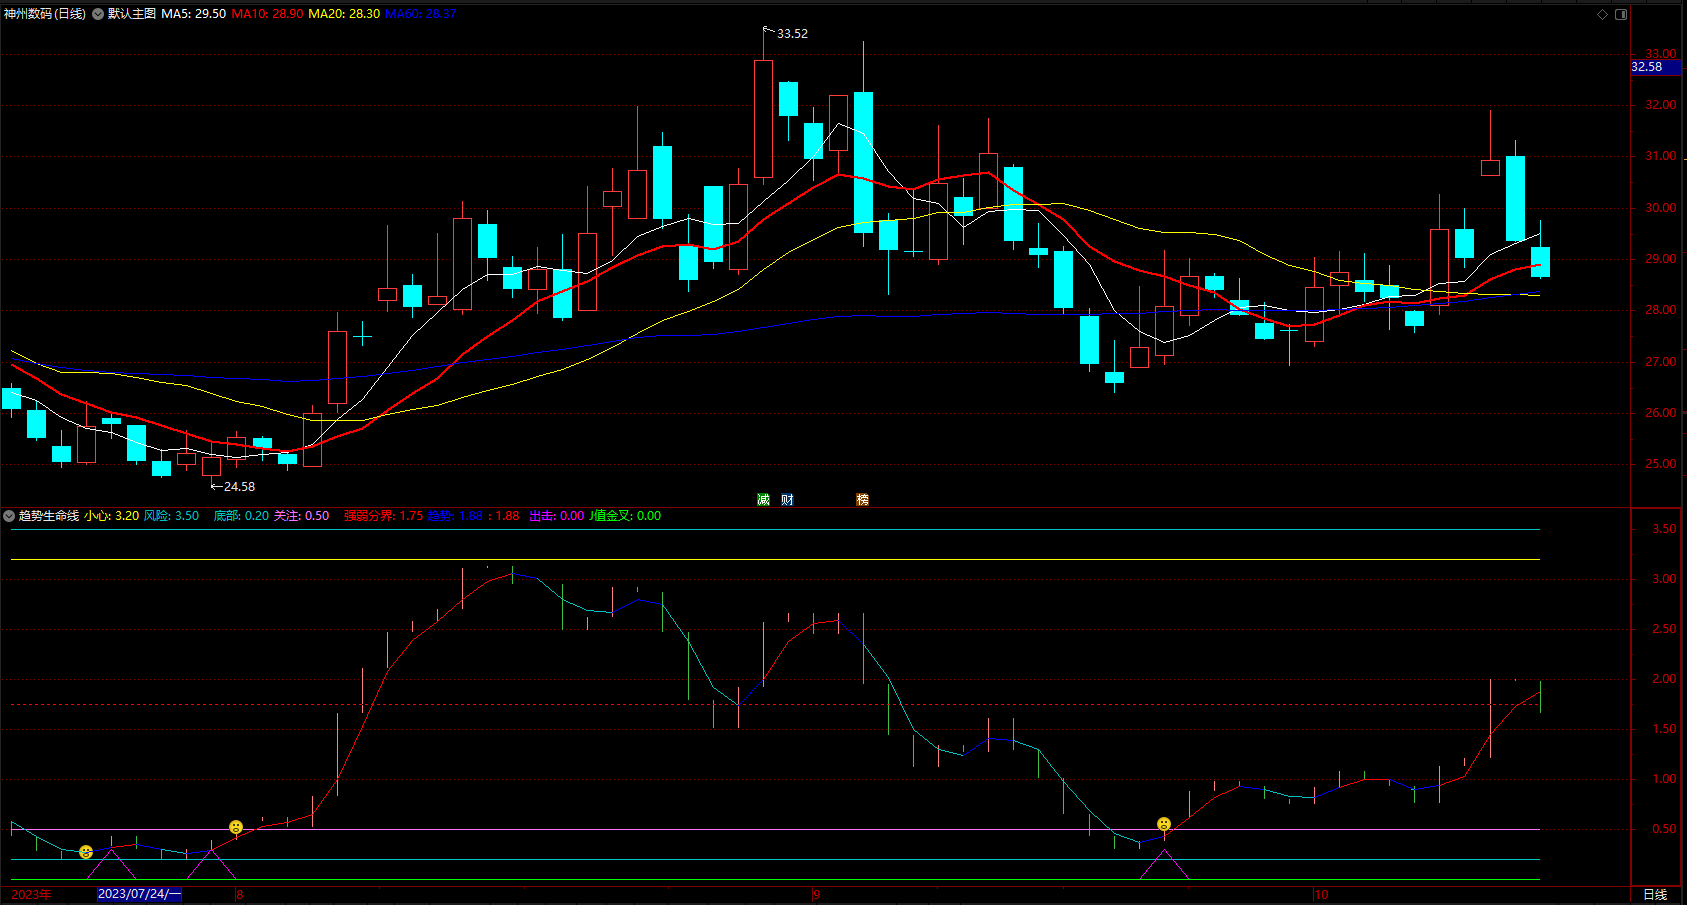Click the orange 榜 marker icon
Image resolution: width=1687 pixels, height=905 pixels.
coord(862,499)
